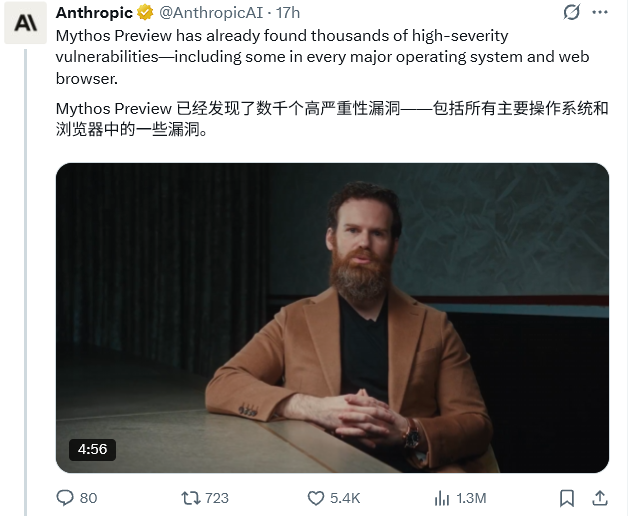Click the 1.3M views count
The height and width of the screenshot is (516, 631).
point(471,498)
